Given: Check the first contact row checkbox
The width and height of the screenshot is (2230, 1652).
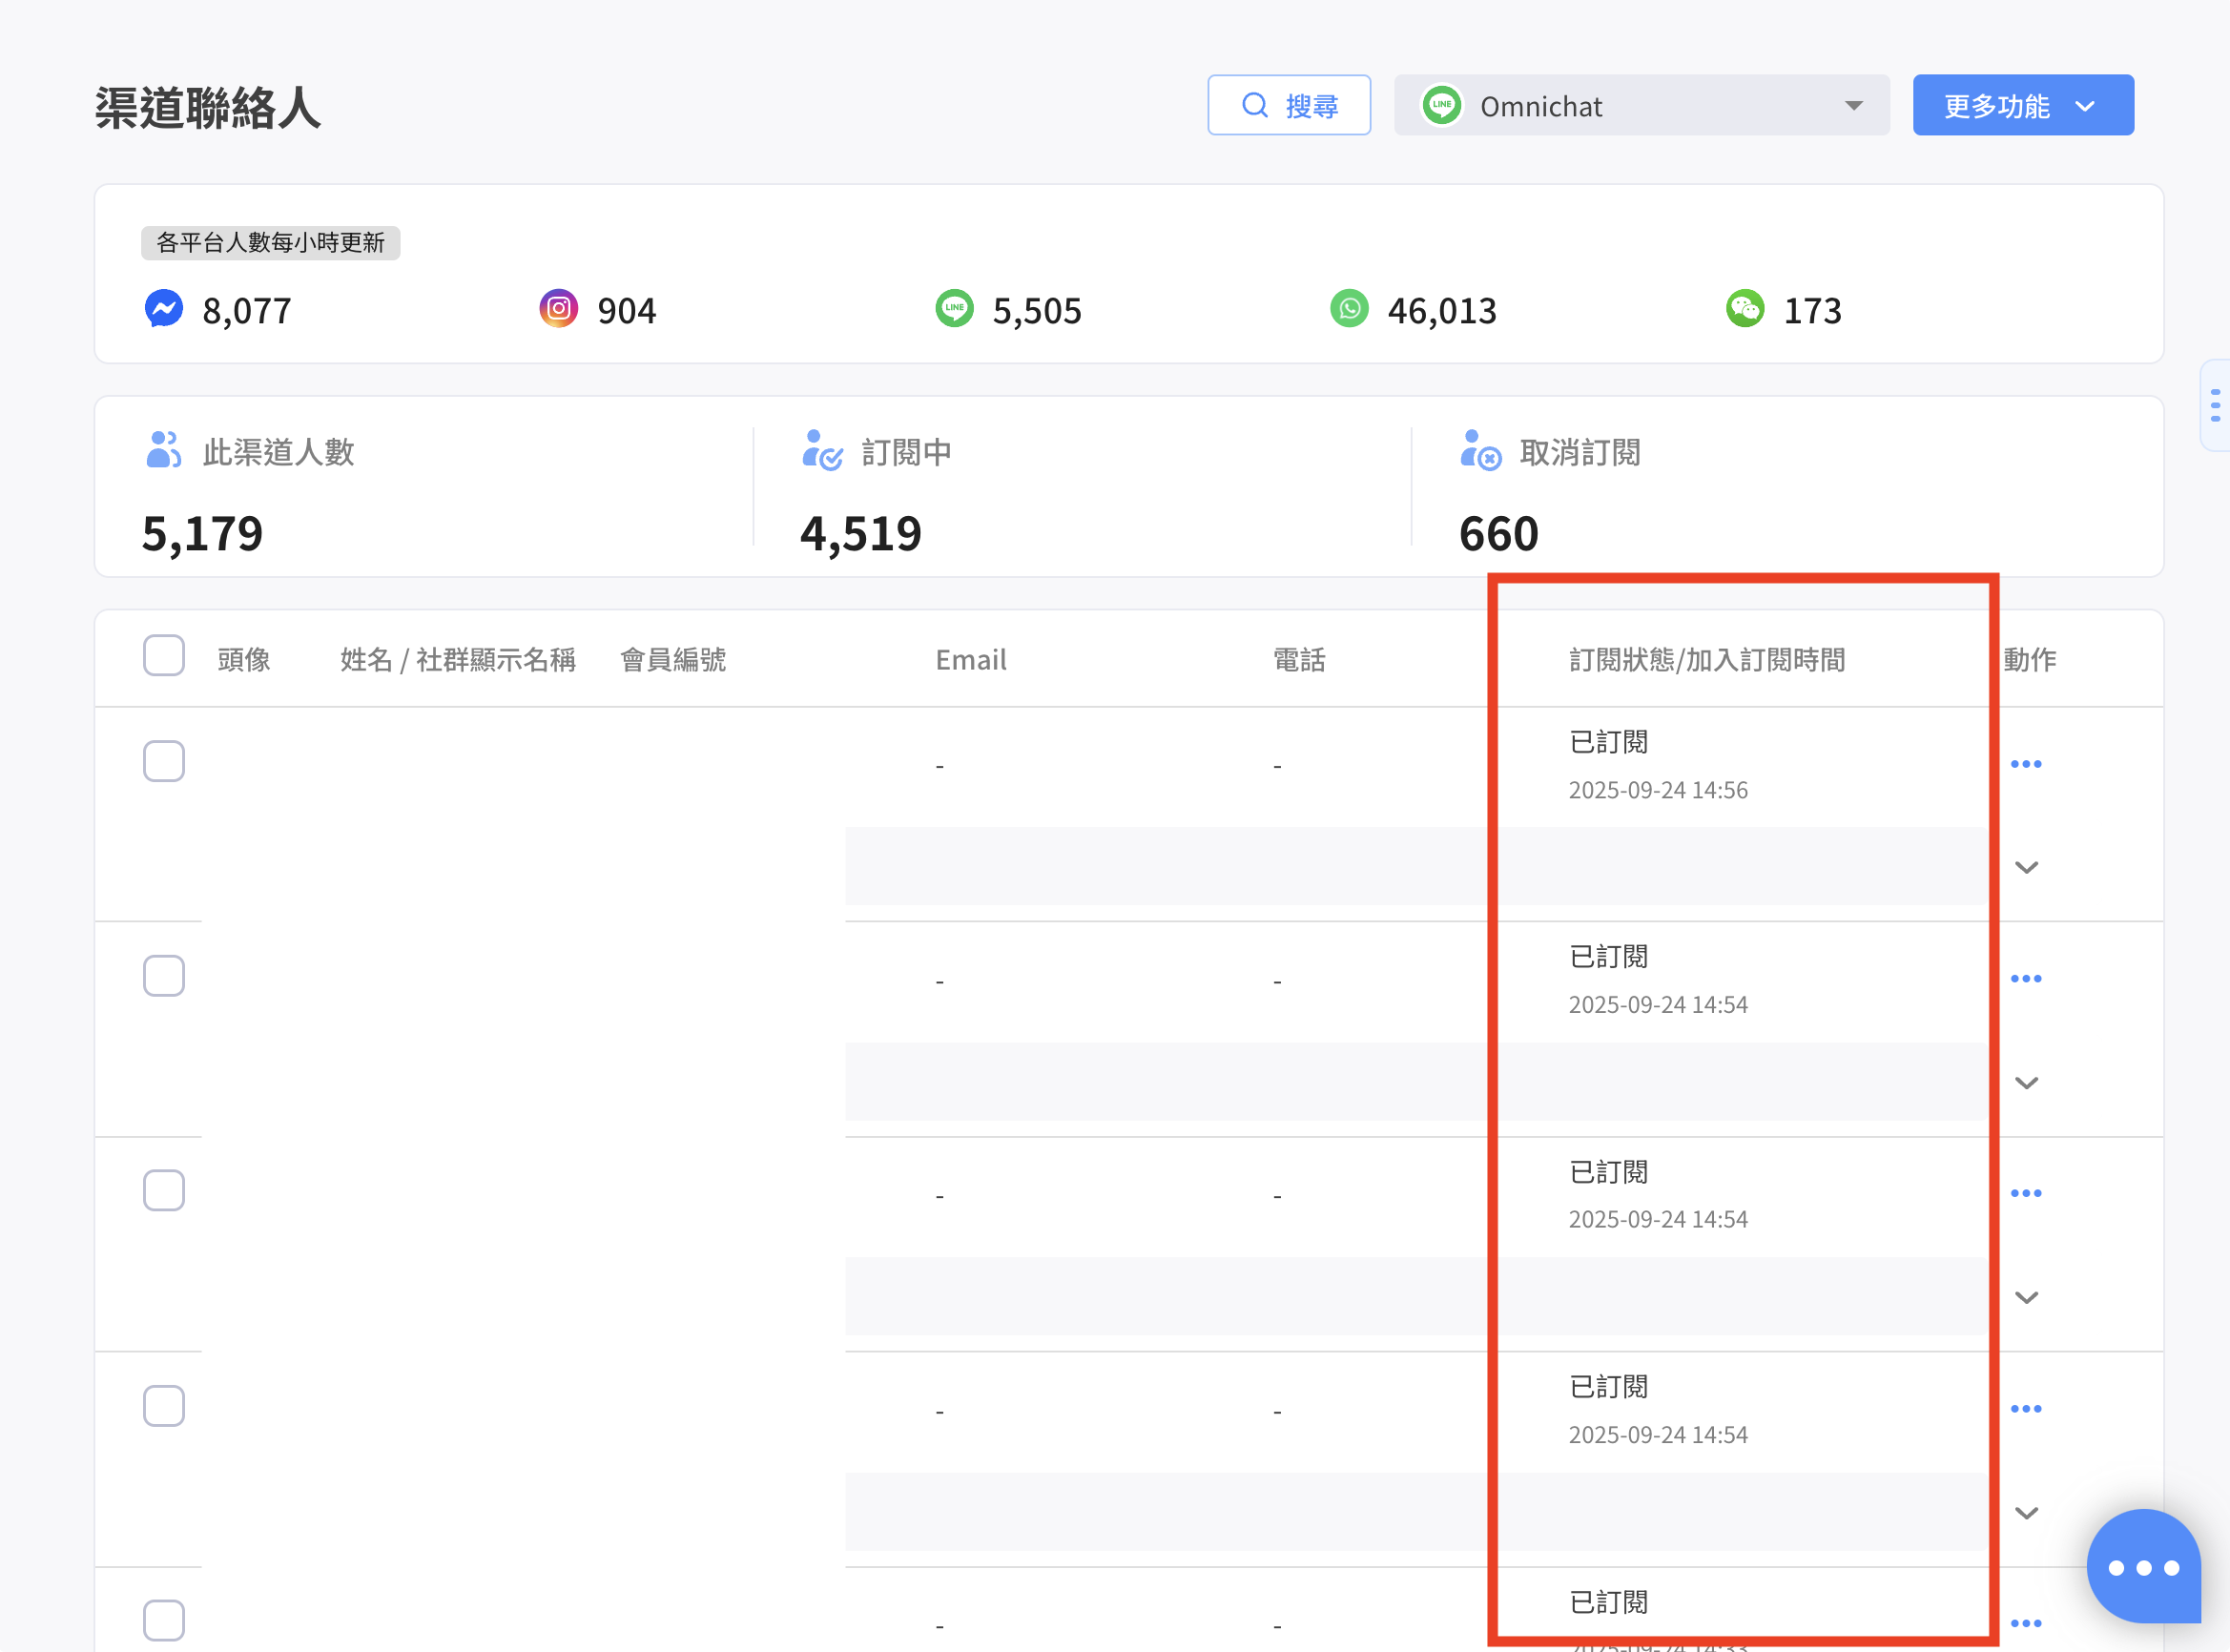Looking at the screenshot, I should 164,762.
